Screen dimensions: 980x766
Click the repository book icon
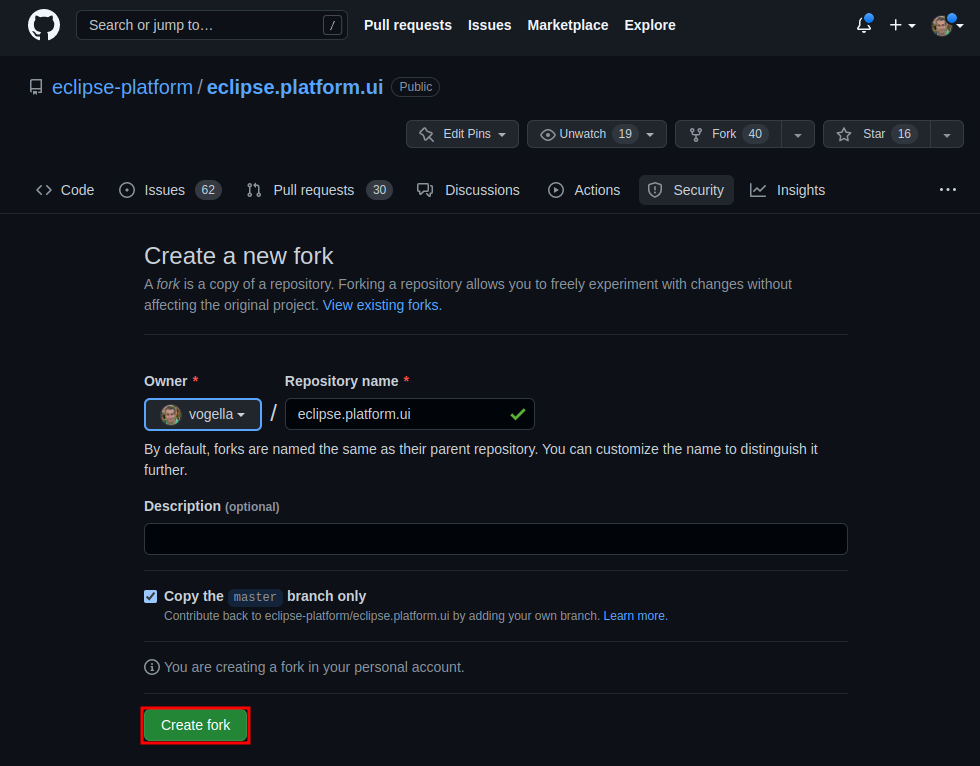coord(36,87)
